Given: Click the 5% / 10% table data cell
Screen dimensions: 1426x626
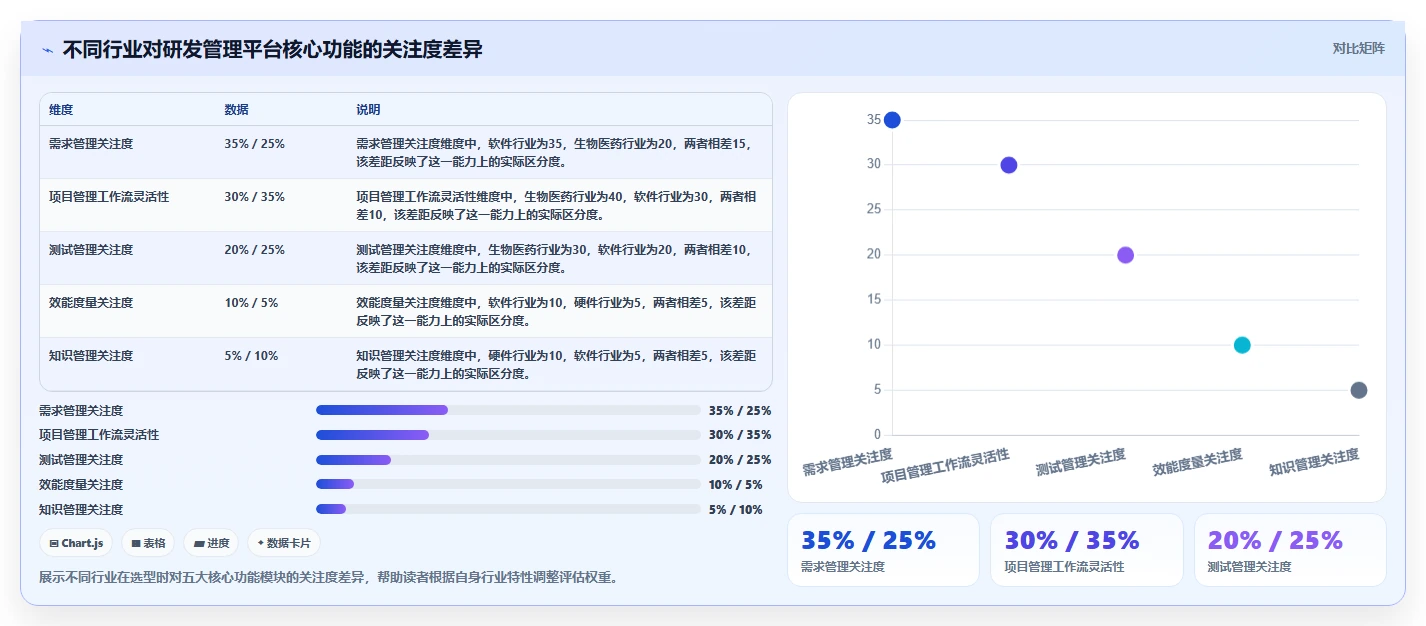Looking at the screenshot, I should (251, 356).
